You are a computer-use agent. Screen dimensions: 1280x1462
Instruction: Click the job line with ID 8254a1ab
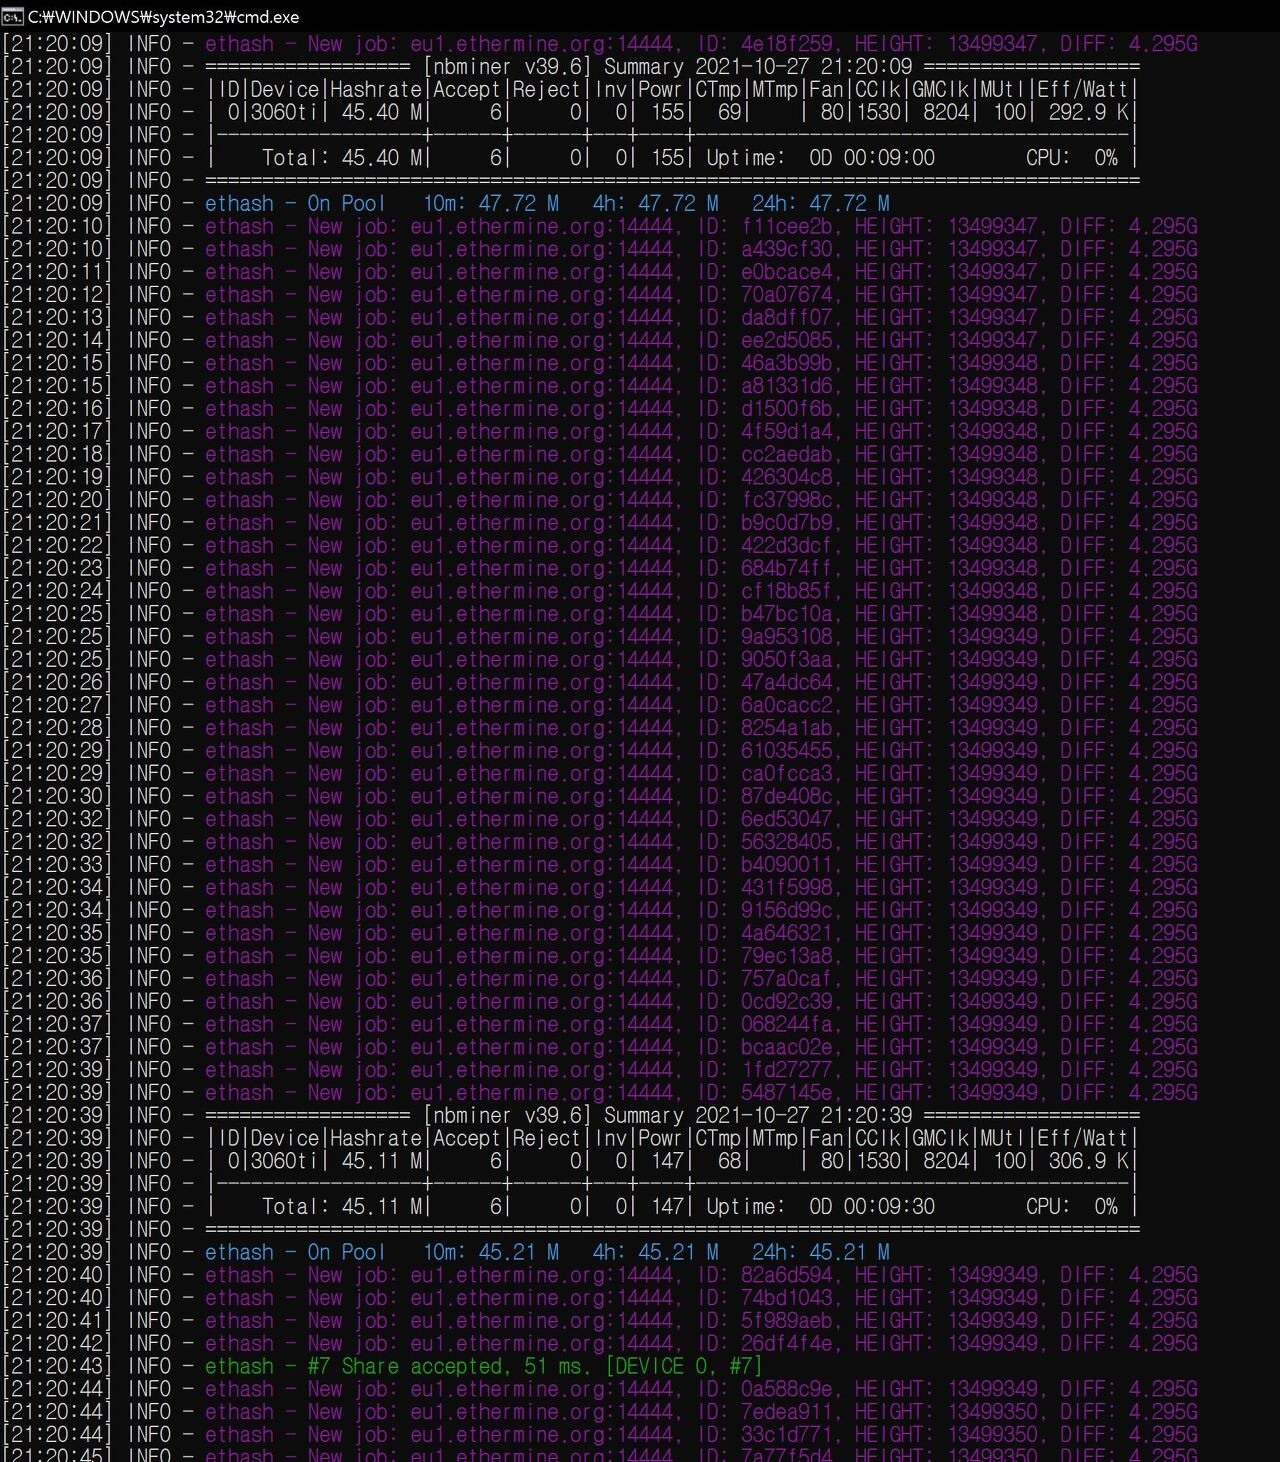click(x=600, y=728)
